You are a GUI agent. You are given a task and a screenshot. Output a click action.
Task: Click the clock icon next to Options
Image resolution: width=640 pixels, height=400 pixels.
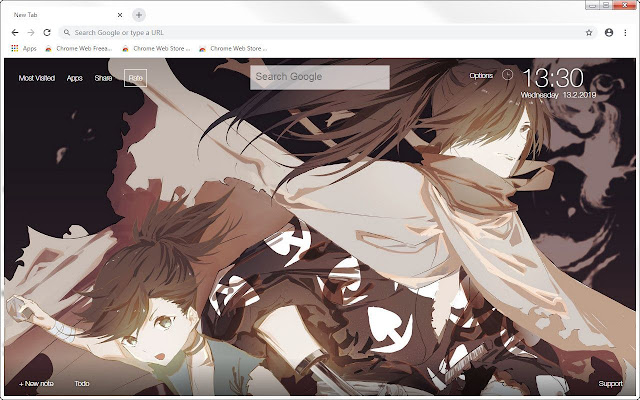(x=507, y=75)
